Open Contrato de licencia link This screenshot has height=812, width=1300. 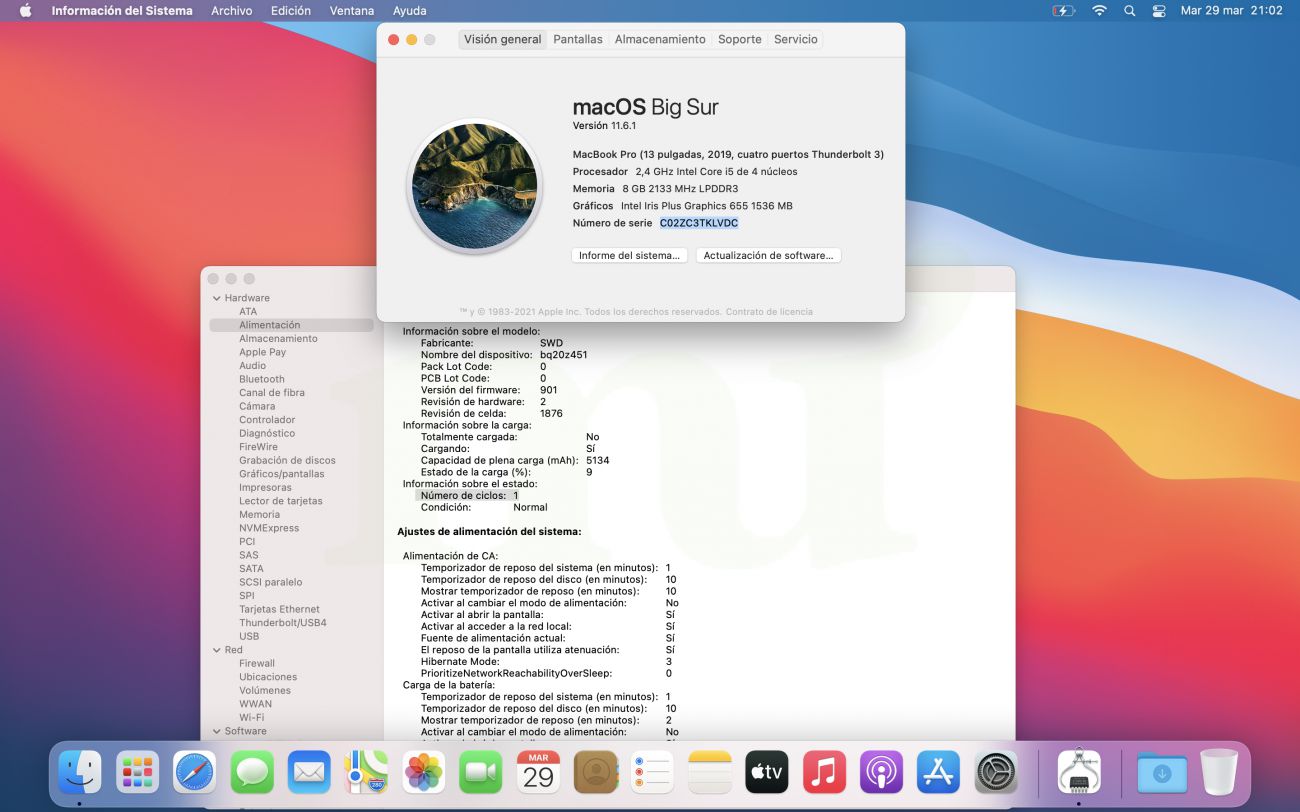pos(769,312)
